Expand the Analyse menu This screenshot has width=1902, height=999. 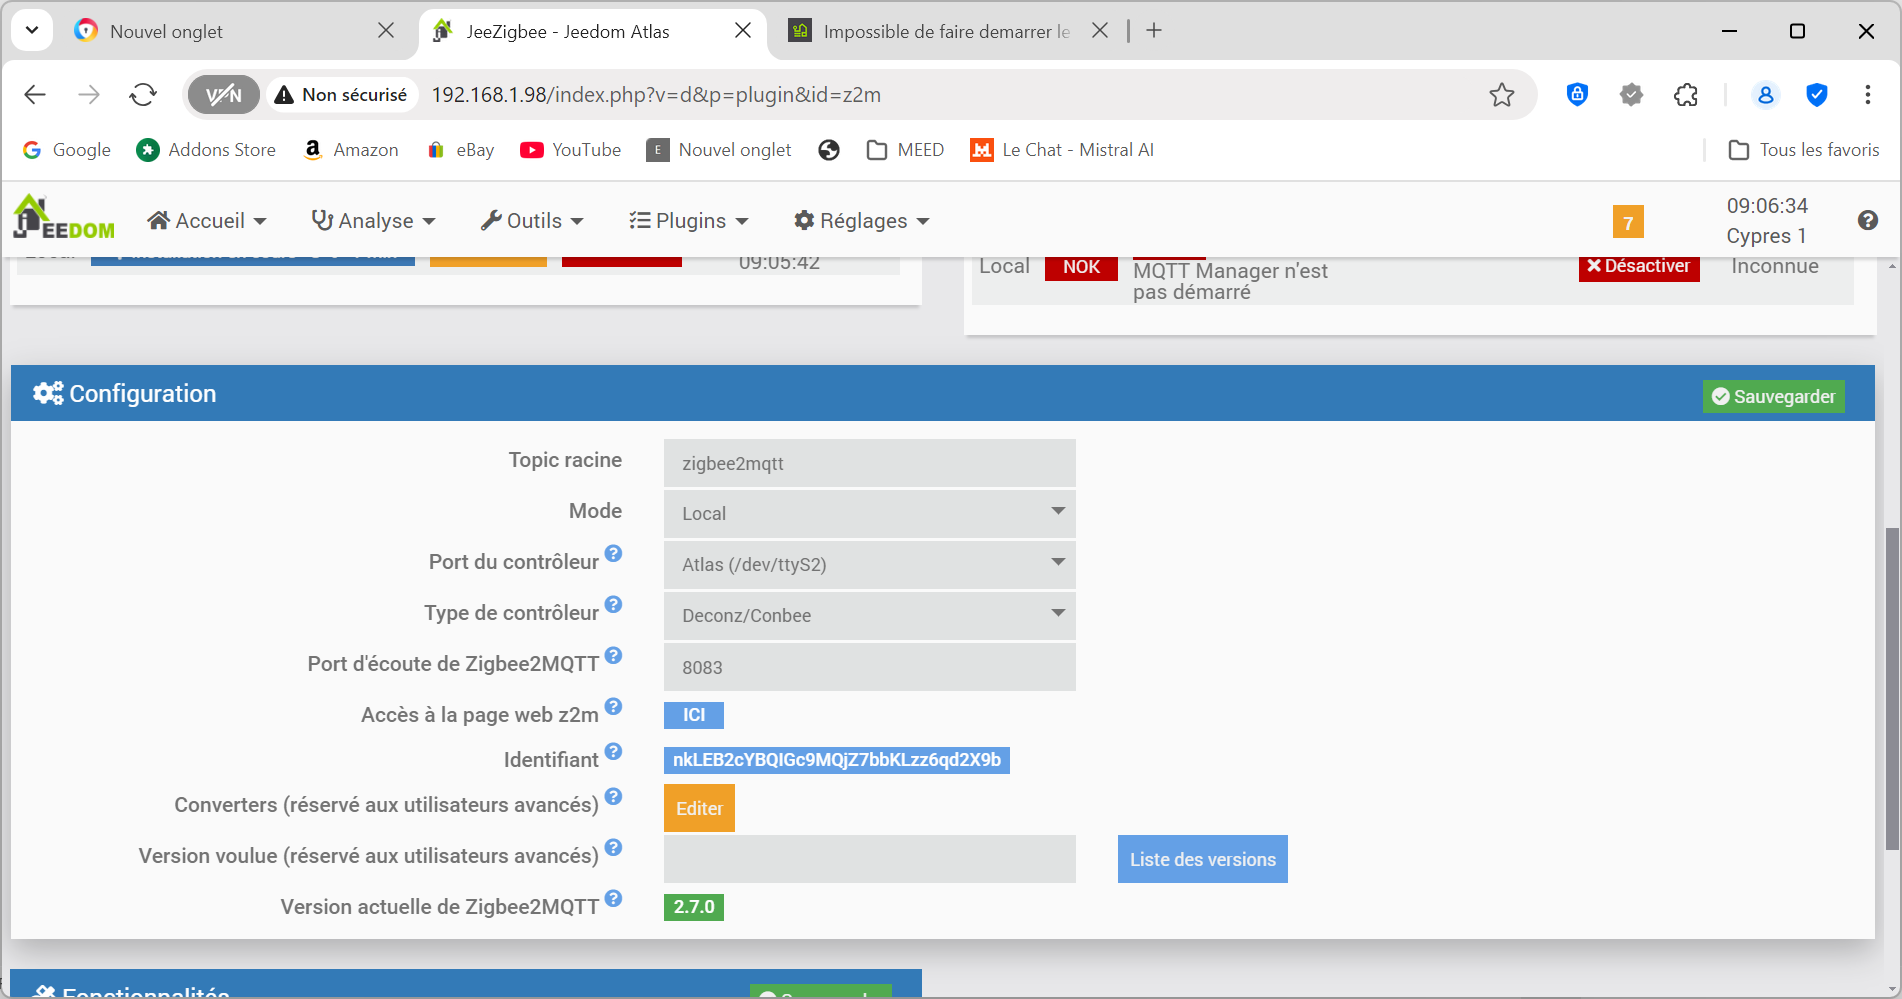(x=374, y=221)
